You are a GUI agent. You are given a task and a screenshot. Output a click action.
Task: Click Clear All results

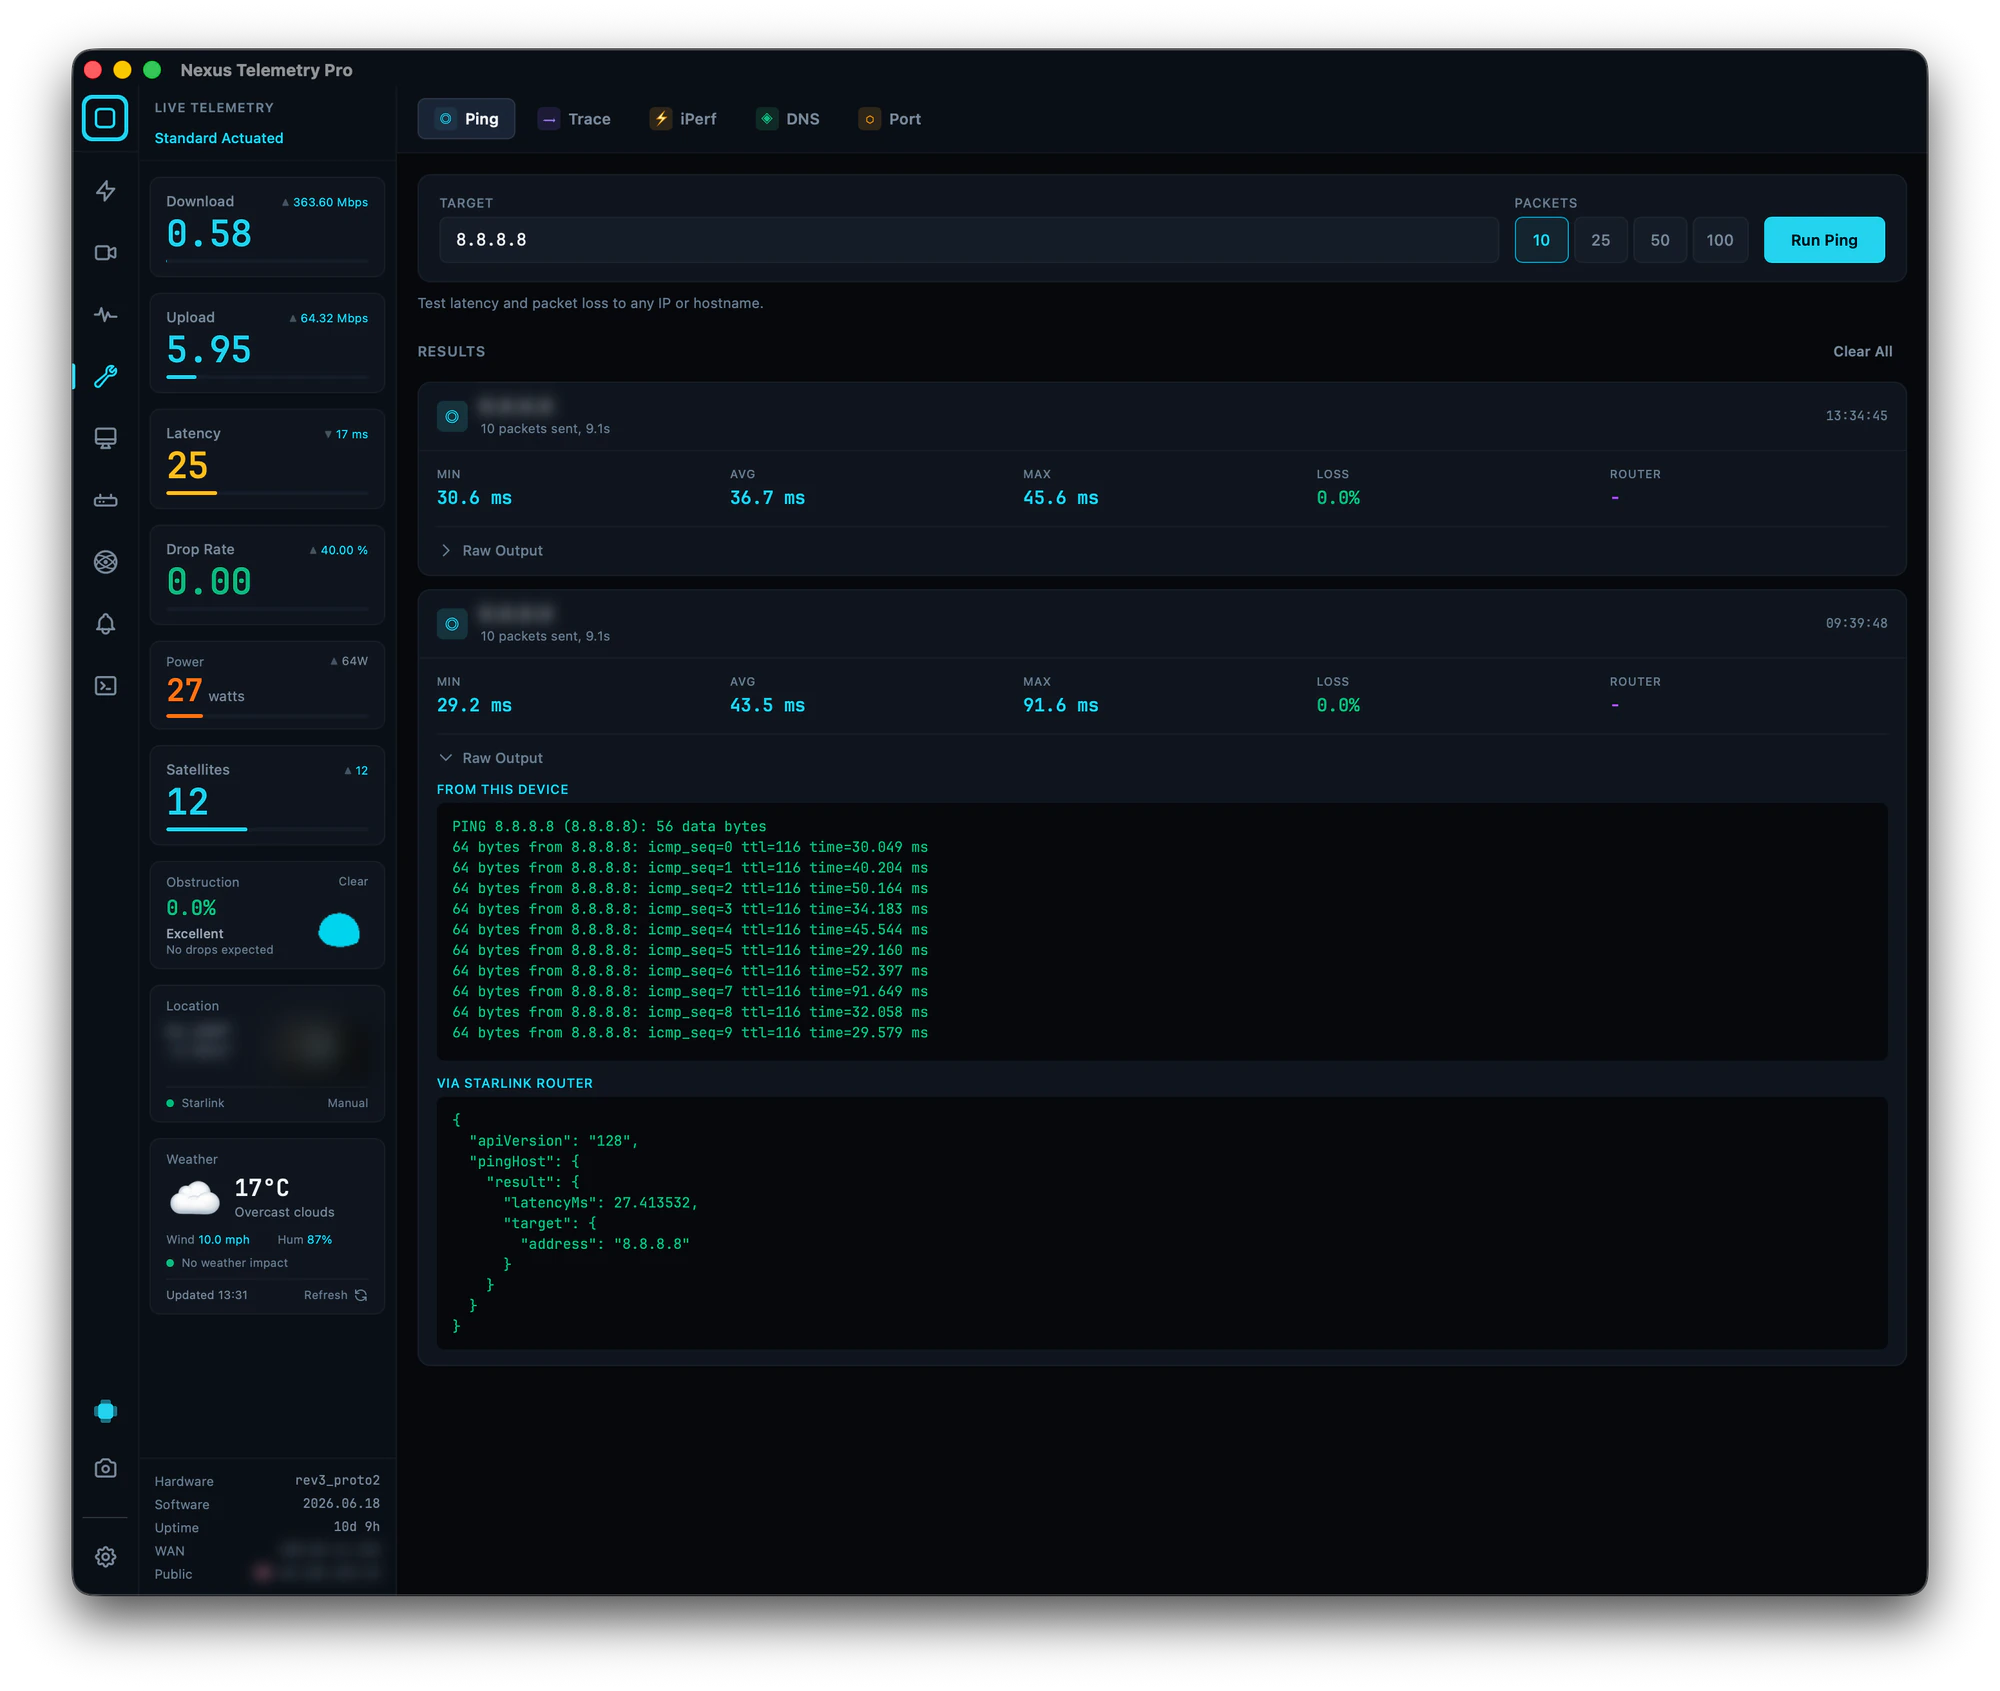coord(1862,352)
